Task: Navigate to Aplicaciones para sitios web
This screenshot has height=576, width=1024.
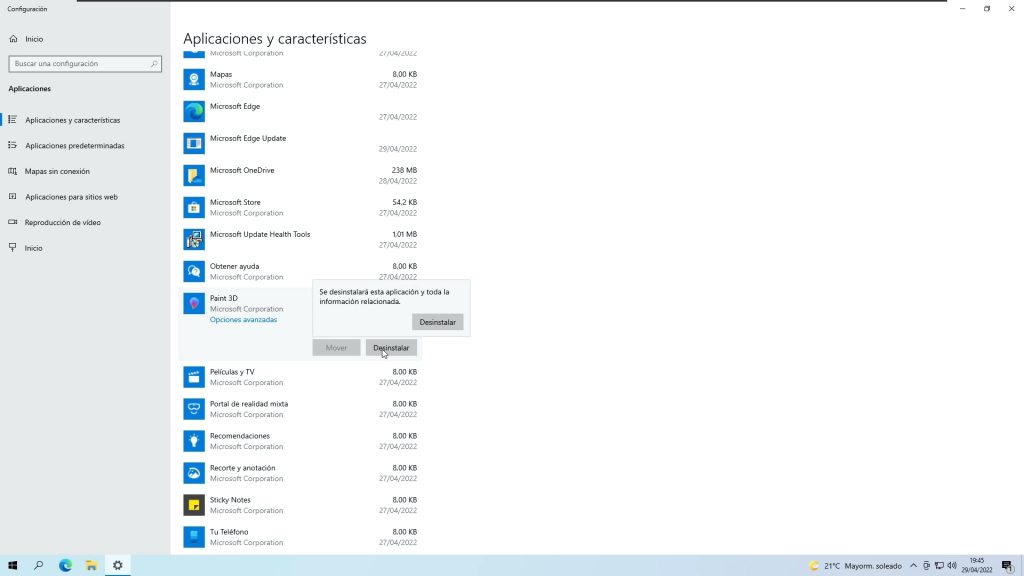Action: click(x=71, y=197)
